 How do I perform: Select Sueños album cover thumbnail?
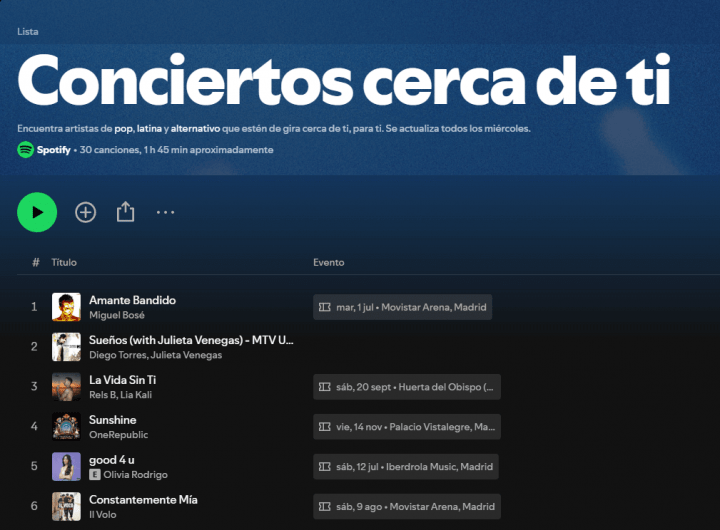point(66,347)
